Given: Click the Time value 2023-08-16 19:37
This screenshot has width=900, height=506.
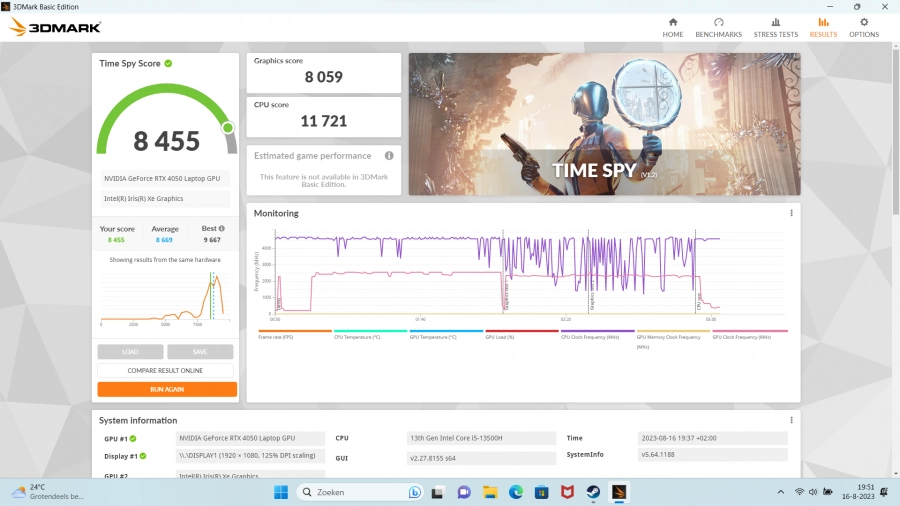Looking at the screenshot, I should click(712, 438).
